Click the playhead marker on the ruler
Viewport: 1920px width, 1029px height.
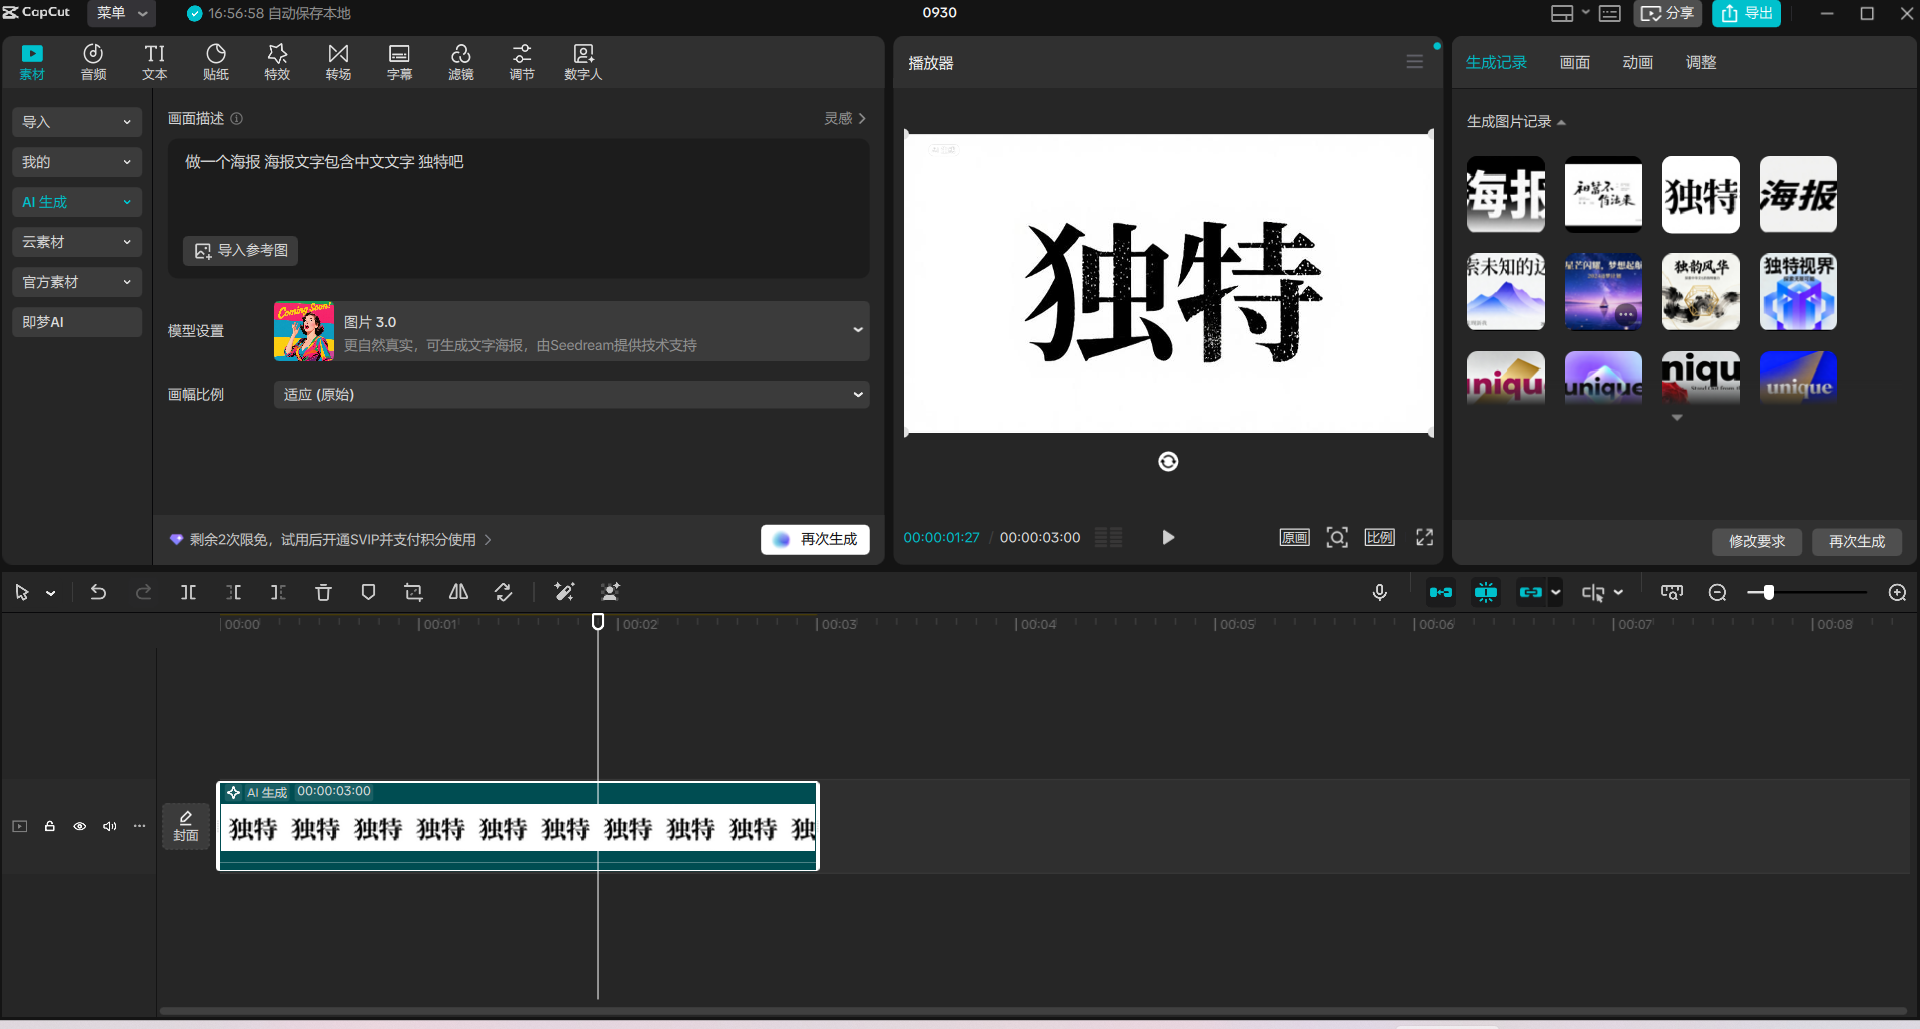[x=598, y=622]
